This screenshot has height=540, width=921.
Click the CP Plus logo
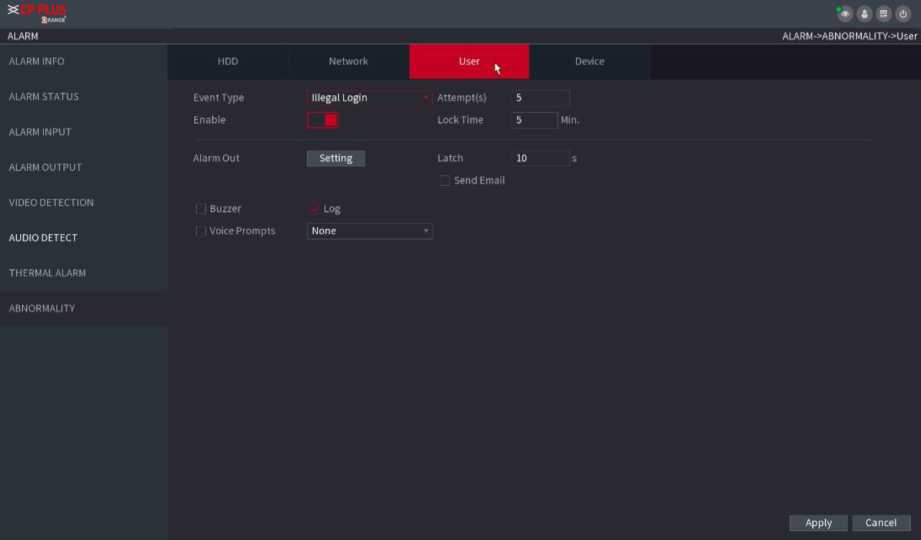pos(42,13)
